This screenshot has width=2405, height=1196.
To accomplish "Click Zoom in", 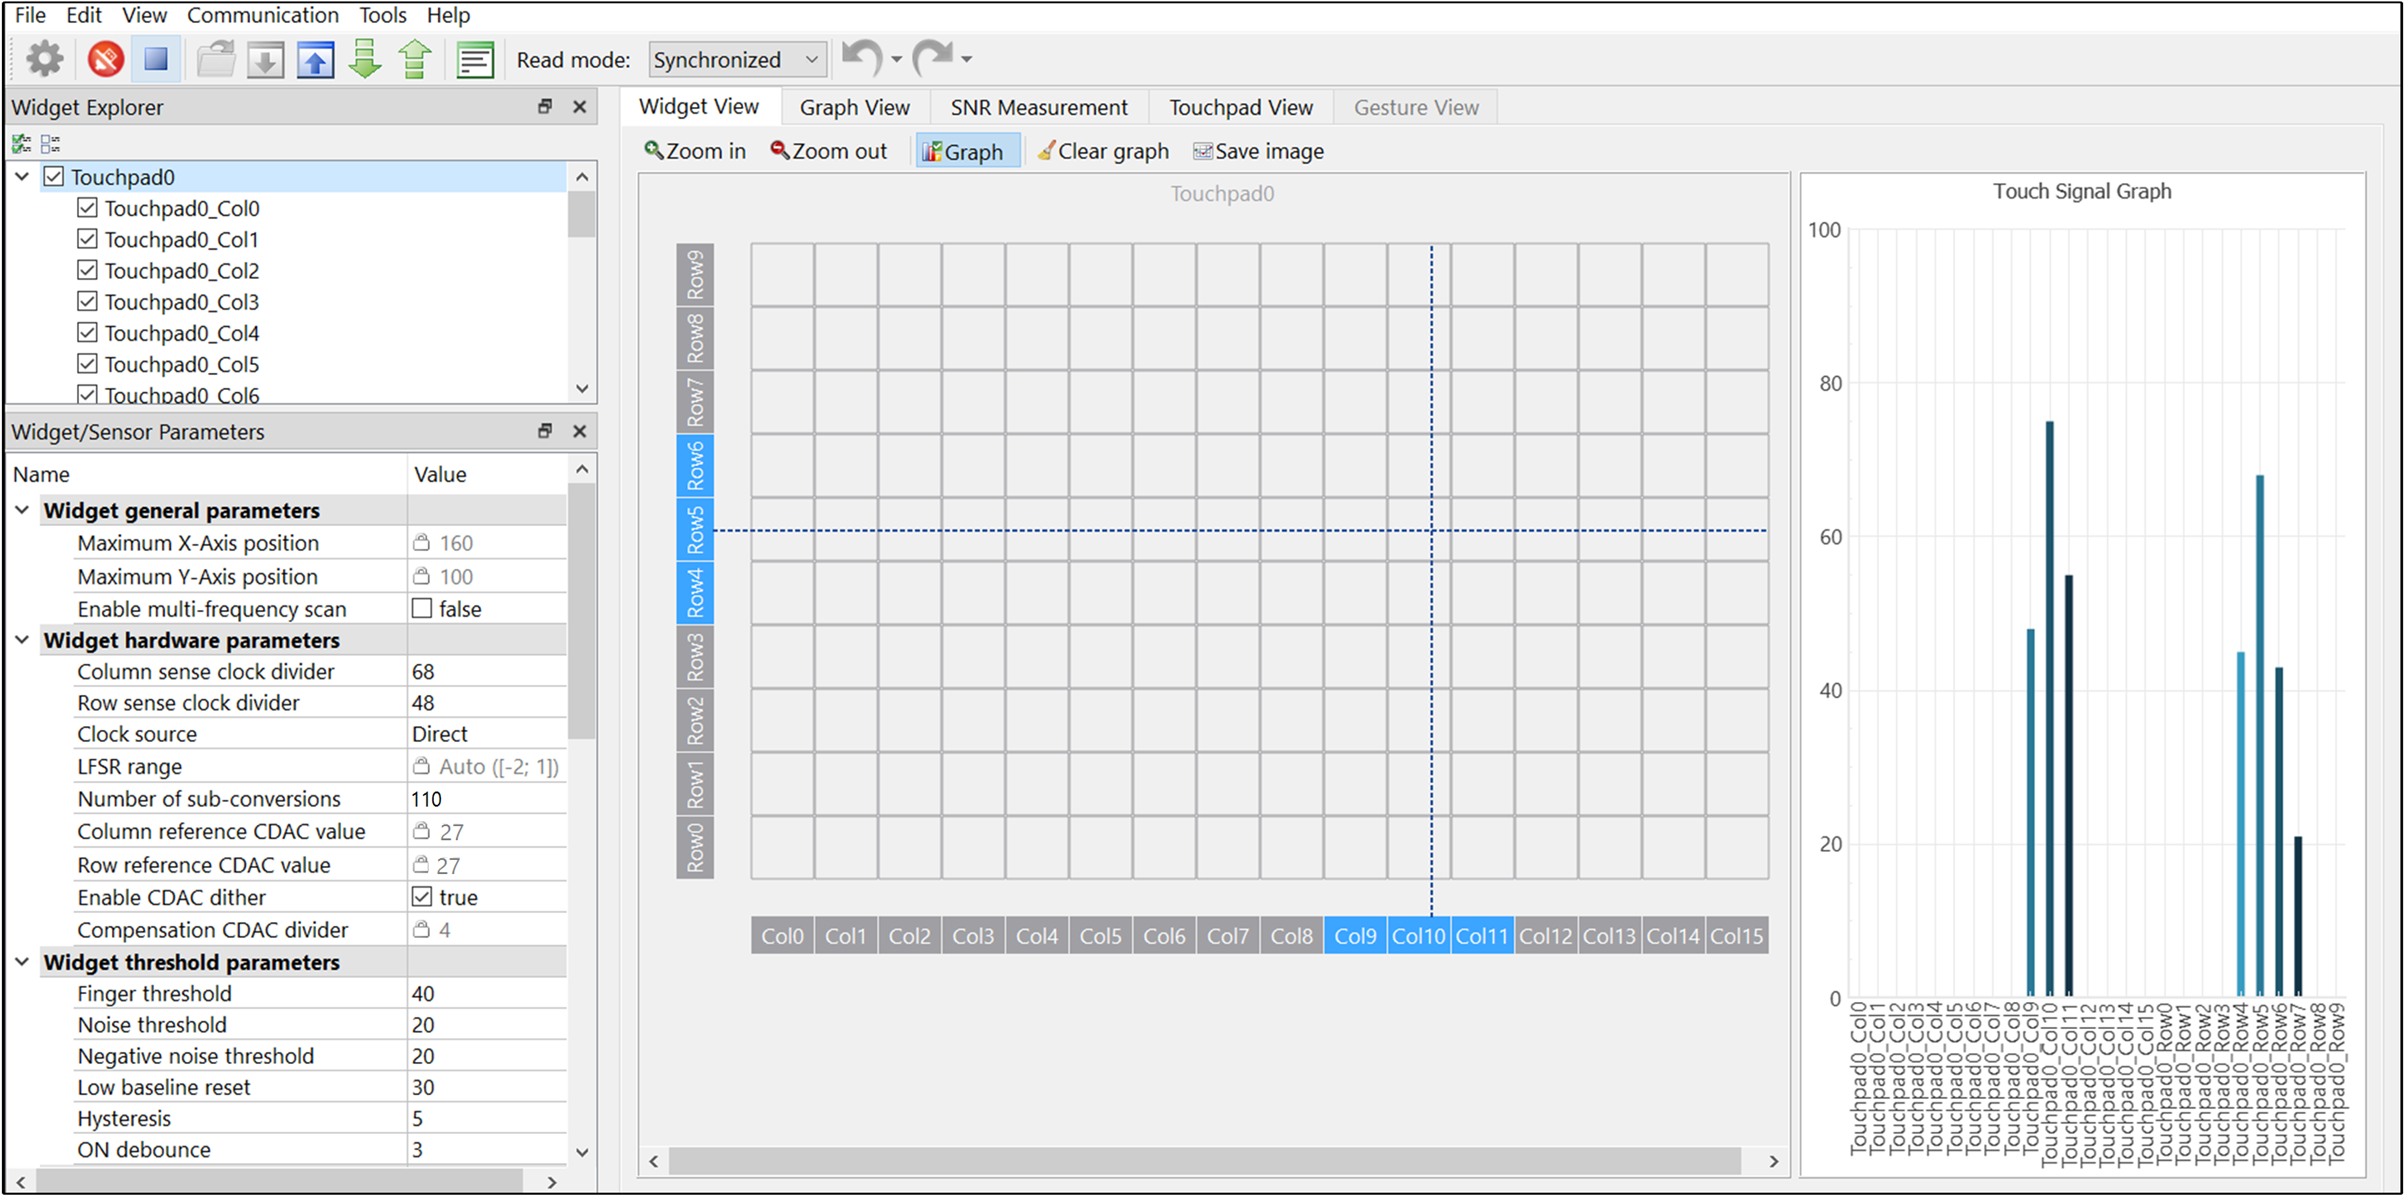I will (695, 151).
